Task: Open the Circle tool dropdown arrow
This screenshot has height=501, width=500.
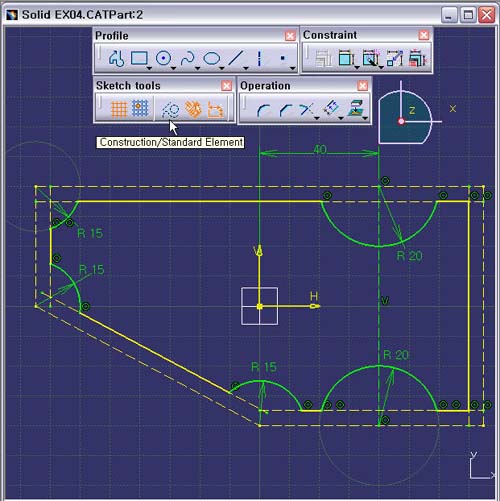Action: pyautogui.click(x=173, y=68)
